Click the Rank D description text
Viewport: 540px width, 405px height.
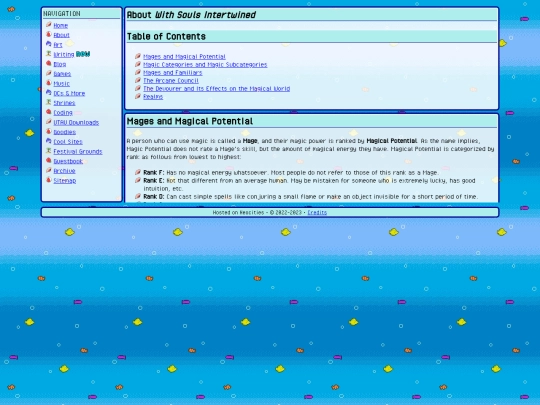322,197
